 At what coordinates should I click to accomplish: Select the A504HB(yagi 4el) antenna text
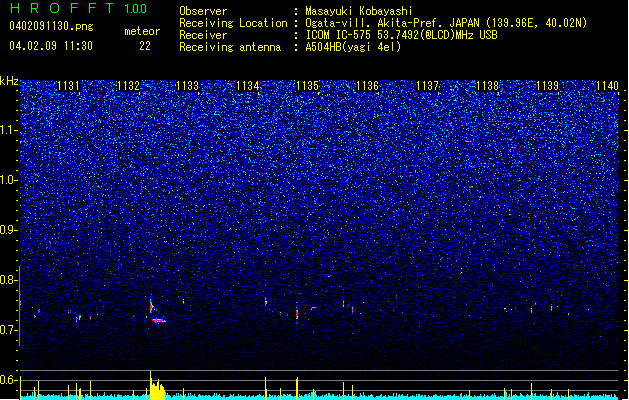353,47
